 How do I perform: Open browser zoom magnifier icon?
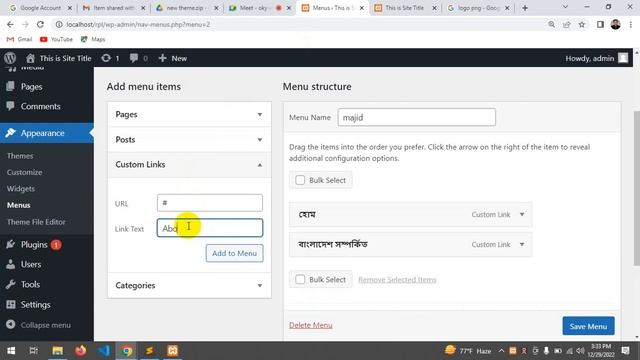coord(551,24)
